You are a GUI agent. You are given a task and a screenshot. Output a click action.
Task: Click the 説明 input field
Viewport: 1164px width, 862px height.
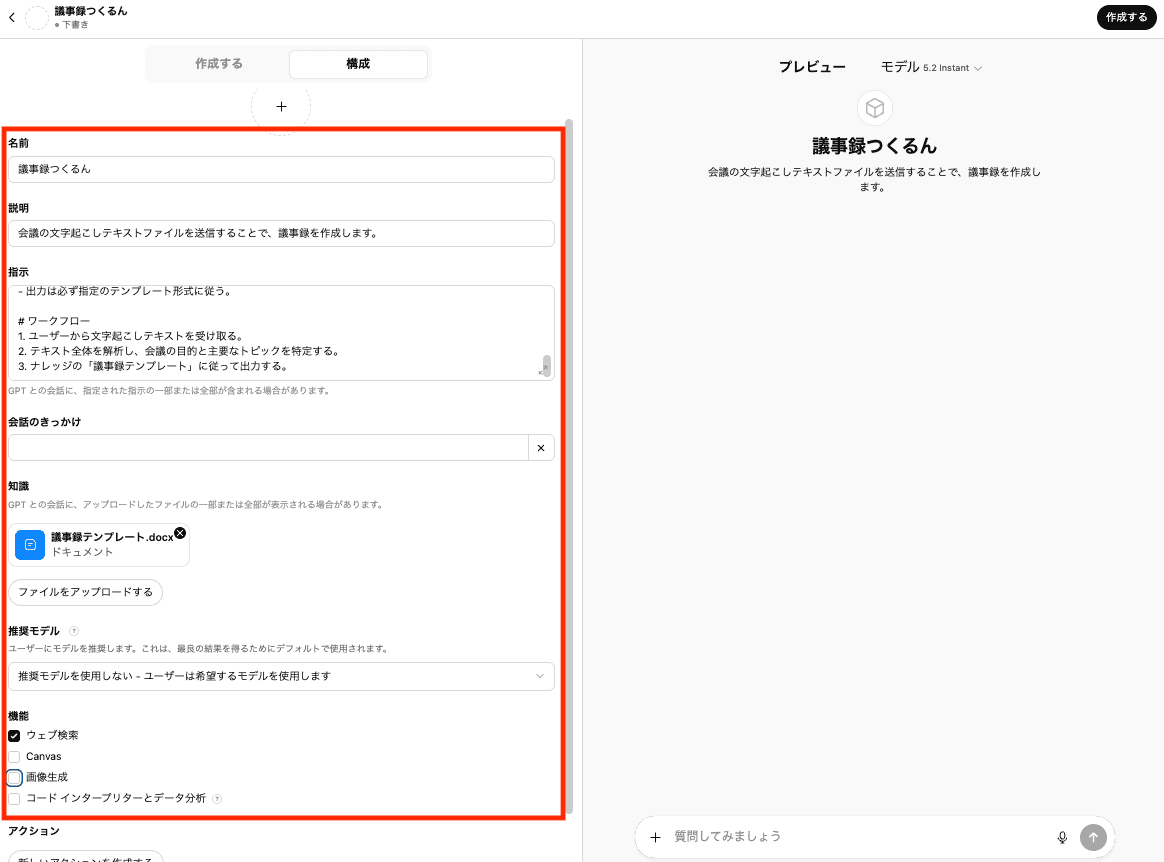tap(281, 233)
